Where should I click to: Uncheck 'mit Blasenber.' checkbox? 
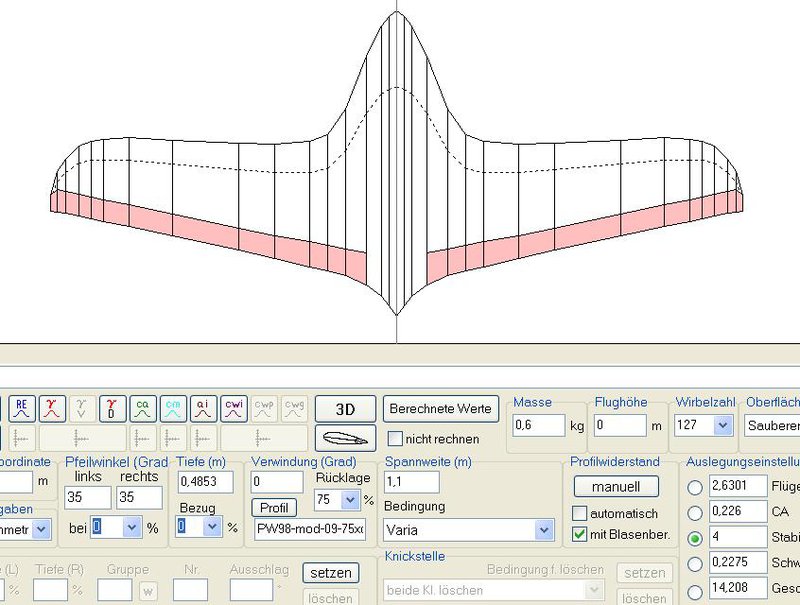click(x=580, y=535)
